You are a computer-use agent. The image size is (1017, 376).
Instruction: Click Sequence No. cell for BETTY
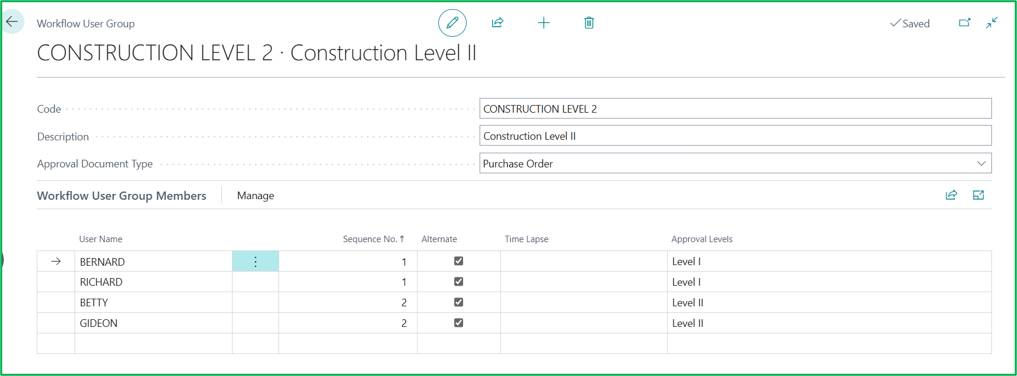pyautogui.click(x=348, y=303)
